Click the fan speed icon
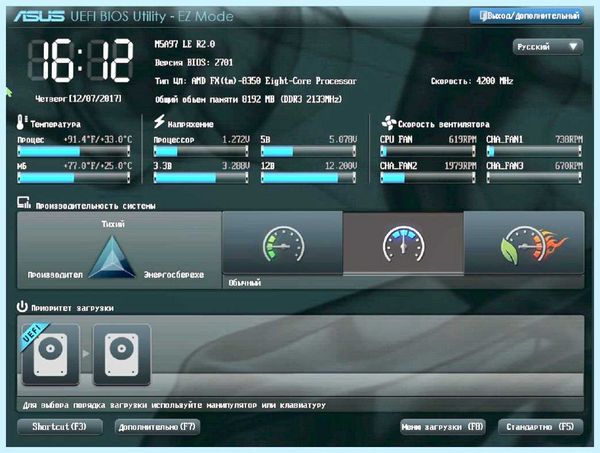 pos(388,123)
